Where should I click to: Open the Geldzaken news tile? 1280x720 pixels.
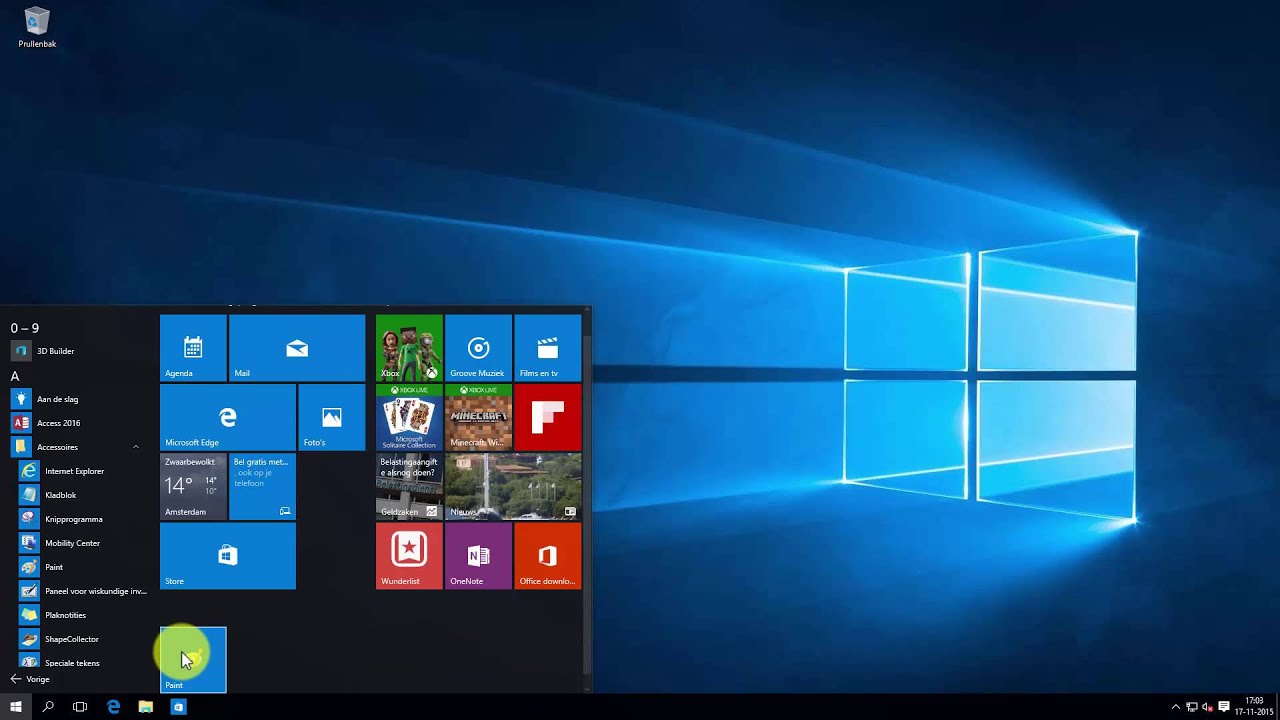tap(409, 486)
